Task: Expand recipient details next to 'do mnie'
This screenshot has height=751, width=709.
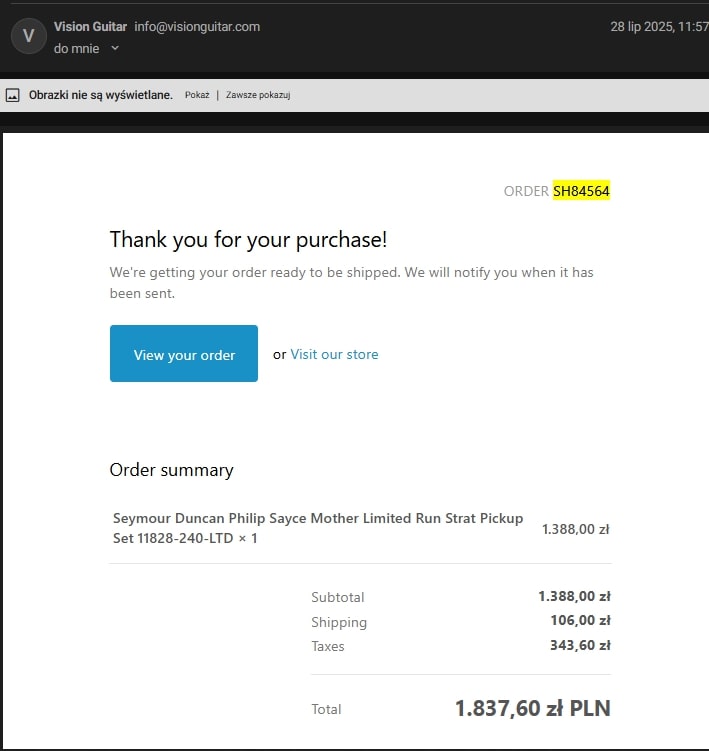Action: click(115, 48)
